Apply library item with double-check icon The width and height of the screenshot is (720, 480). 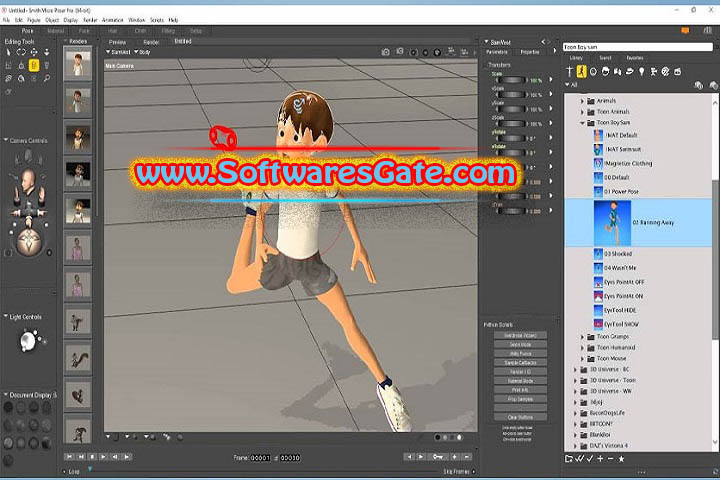(x=579, y=458)
